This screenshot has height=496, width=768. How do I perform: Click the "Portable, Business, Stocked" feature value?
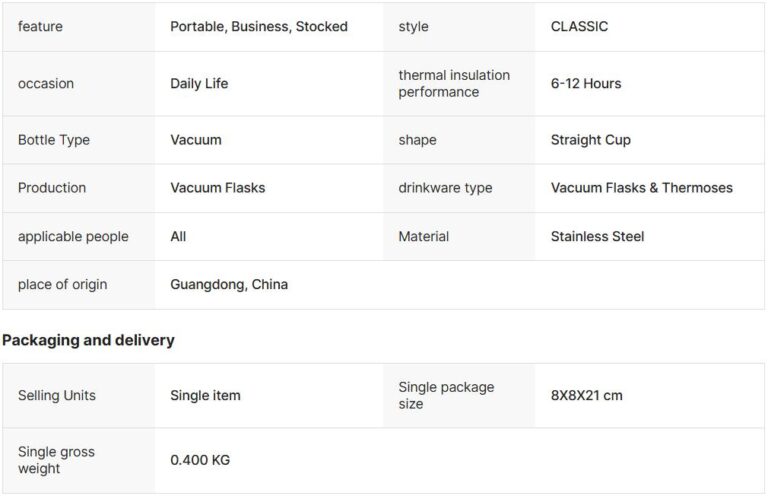(259, 27)
